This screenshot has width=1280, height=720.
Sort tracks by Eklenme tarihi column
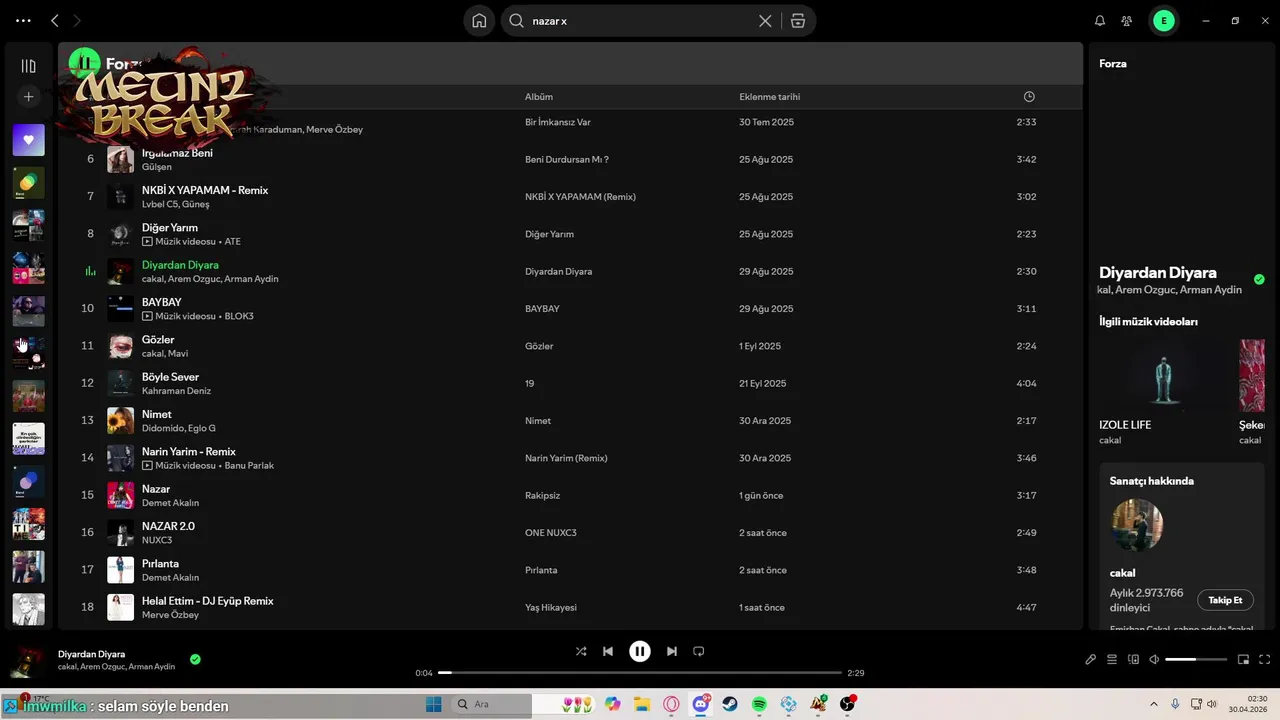[x=769, y=97]
